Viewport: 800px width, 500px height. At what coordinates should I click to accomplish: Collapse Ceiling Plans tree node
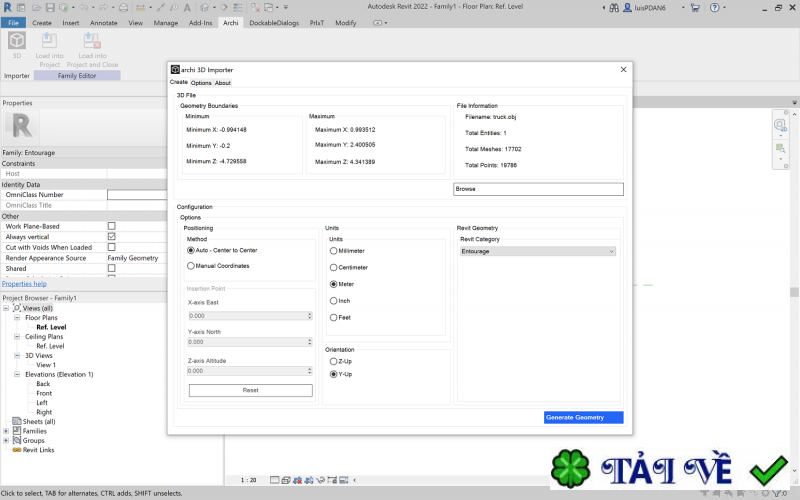(x=17, y=337)
